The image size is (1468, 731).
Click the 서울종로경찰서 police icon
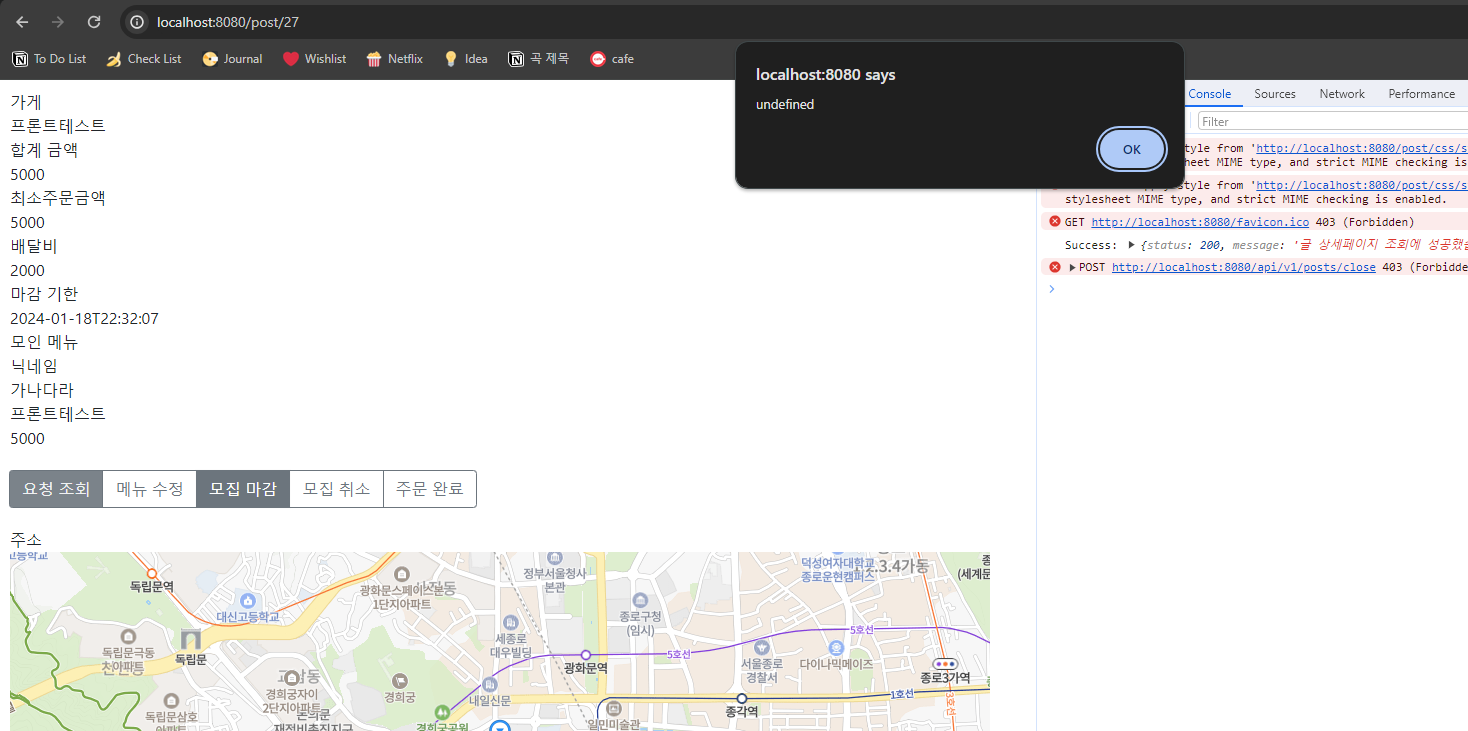click(762, 648)
